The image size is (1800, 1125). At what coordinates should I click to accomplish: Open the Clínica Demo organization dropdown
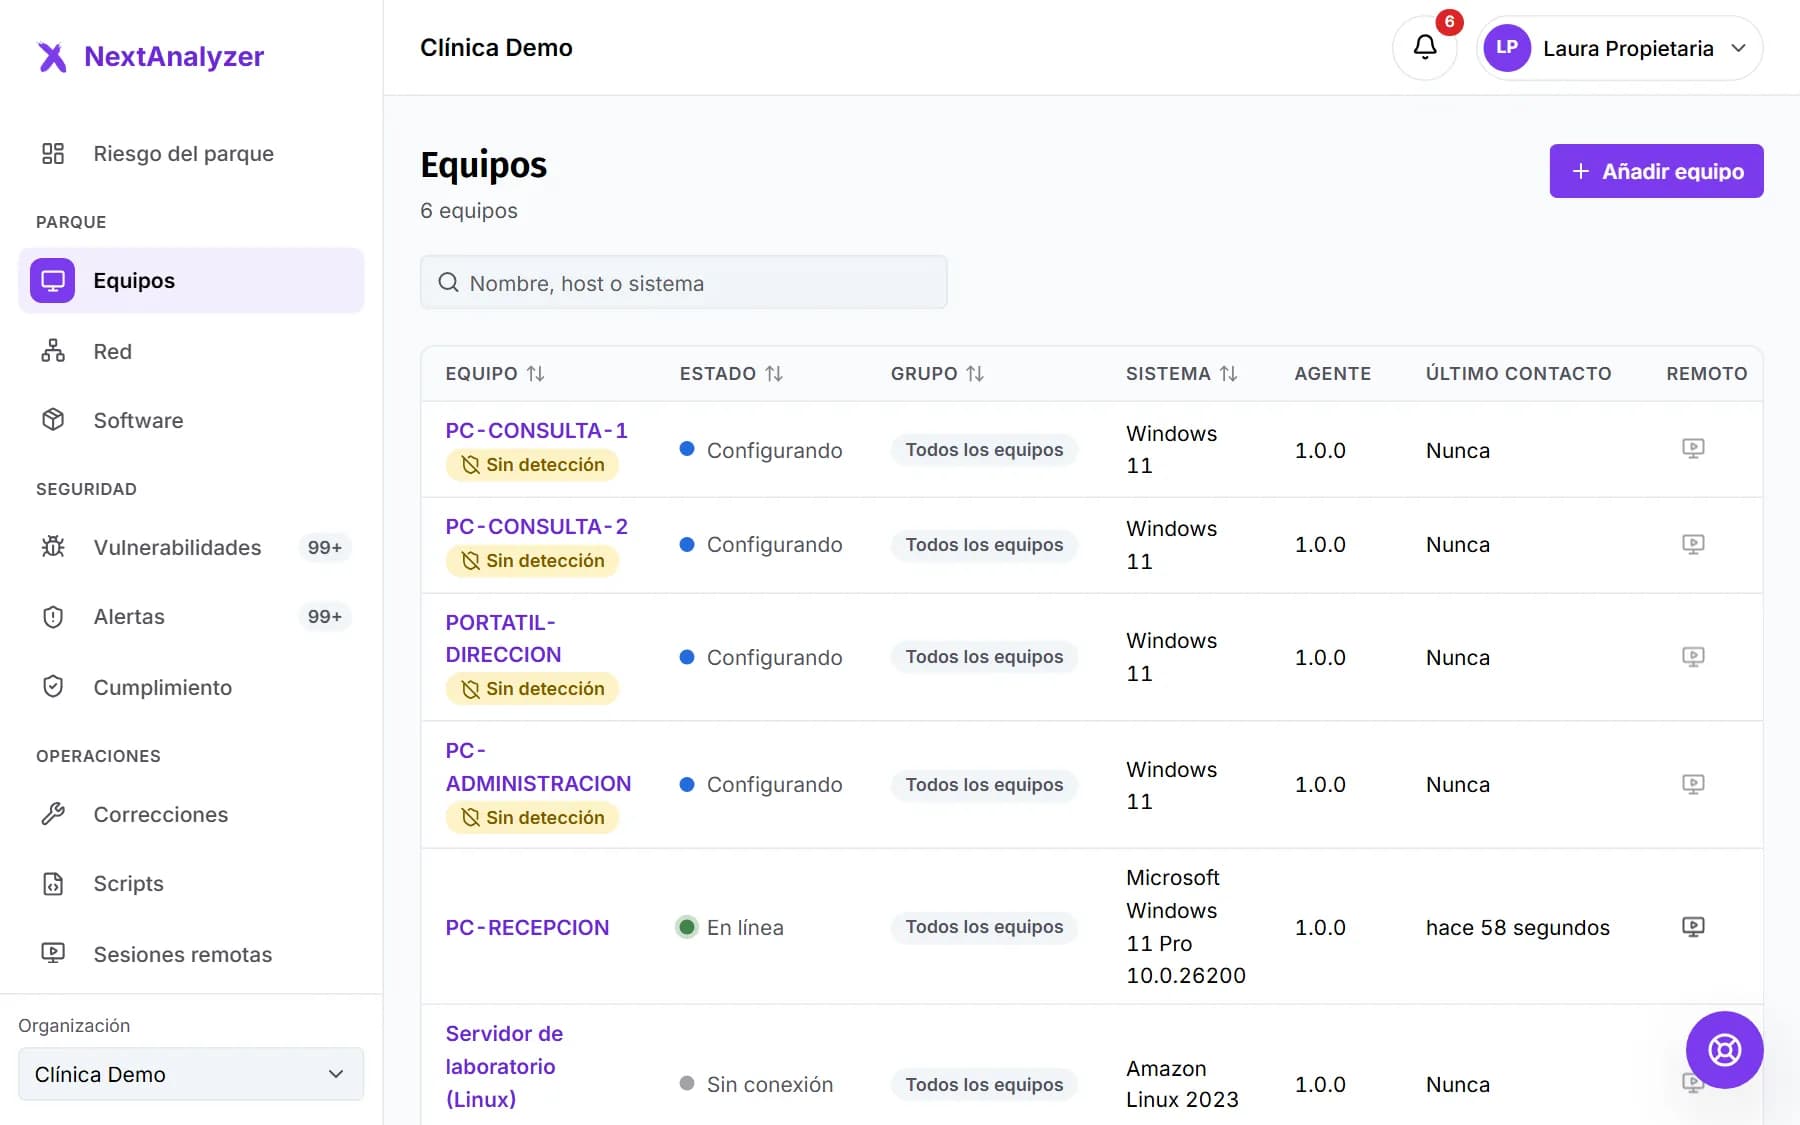[191, 1074]
